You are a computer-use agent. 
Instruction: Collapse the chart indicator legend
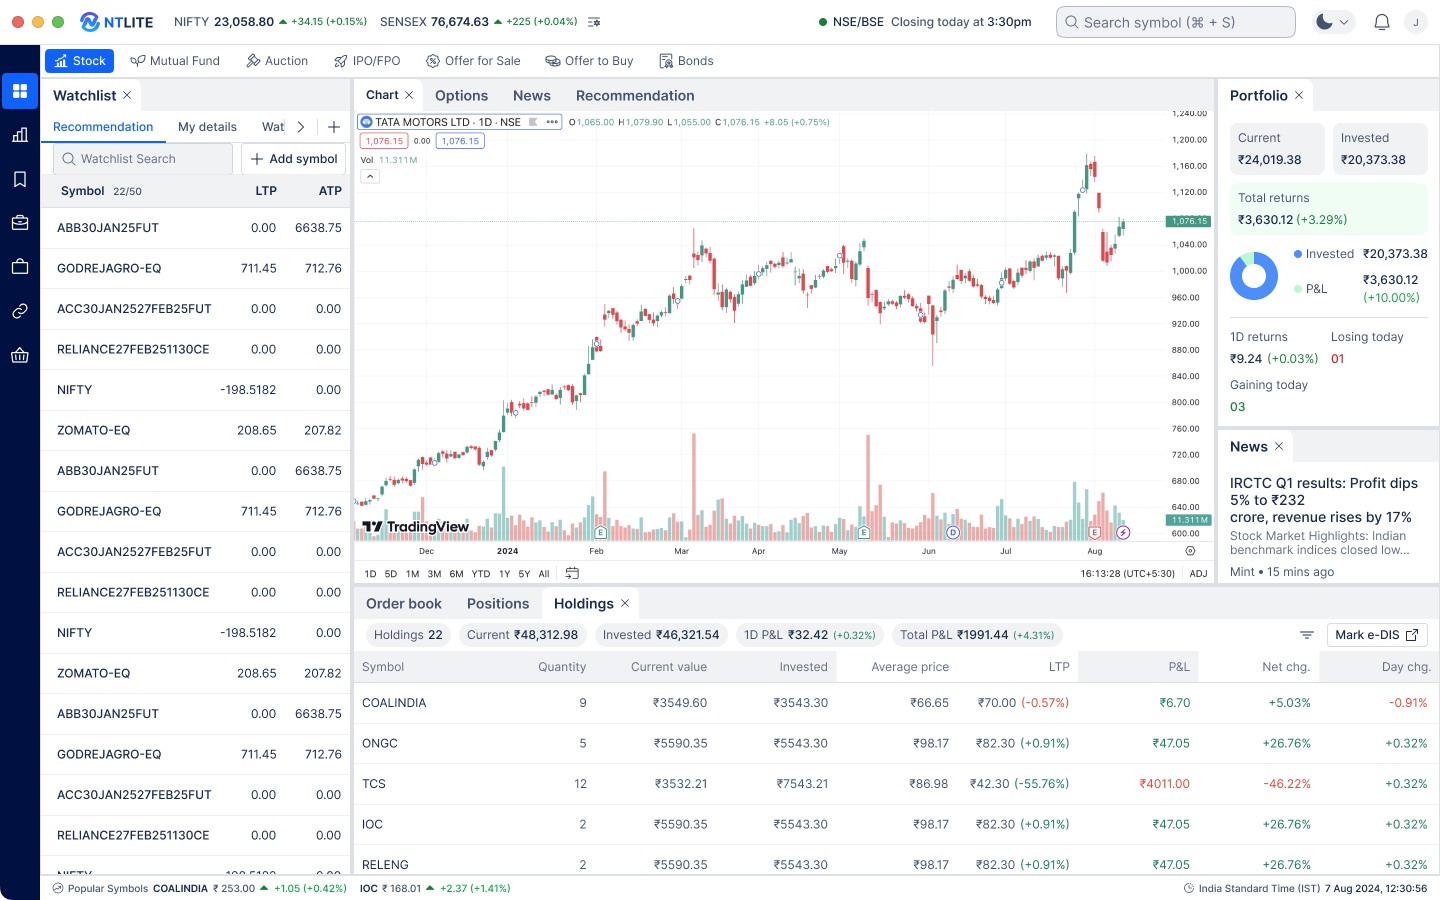coord(370,176)
